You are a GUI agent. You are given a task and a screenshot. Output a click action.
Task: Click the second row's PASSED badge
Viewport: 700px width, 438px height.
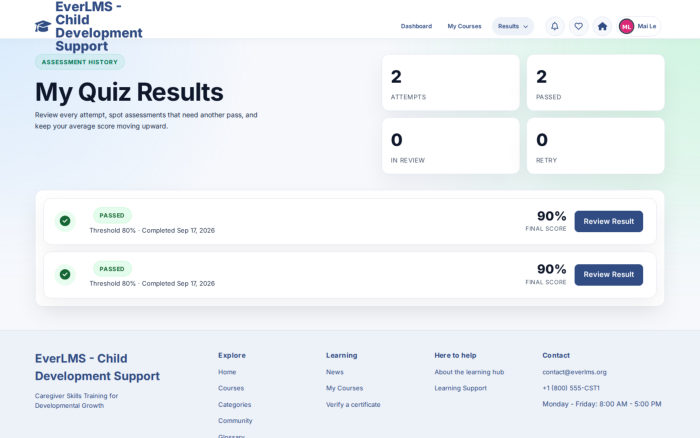[112, 269]
